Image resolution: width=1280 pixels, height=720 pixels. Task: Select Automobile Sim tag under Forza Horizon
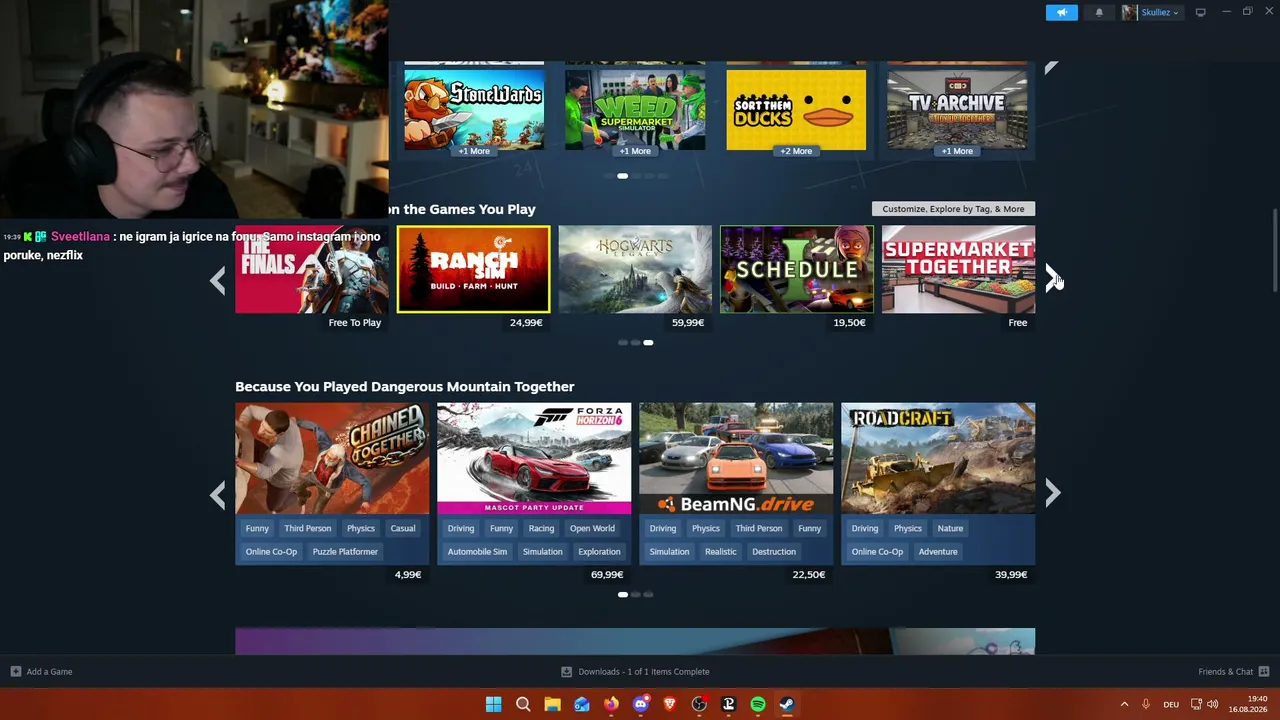pos(477,552)
